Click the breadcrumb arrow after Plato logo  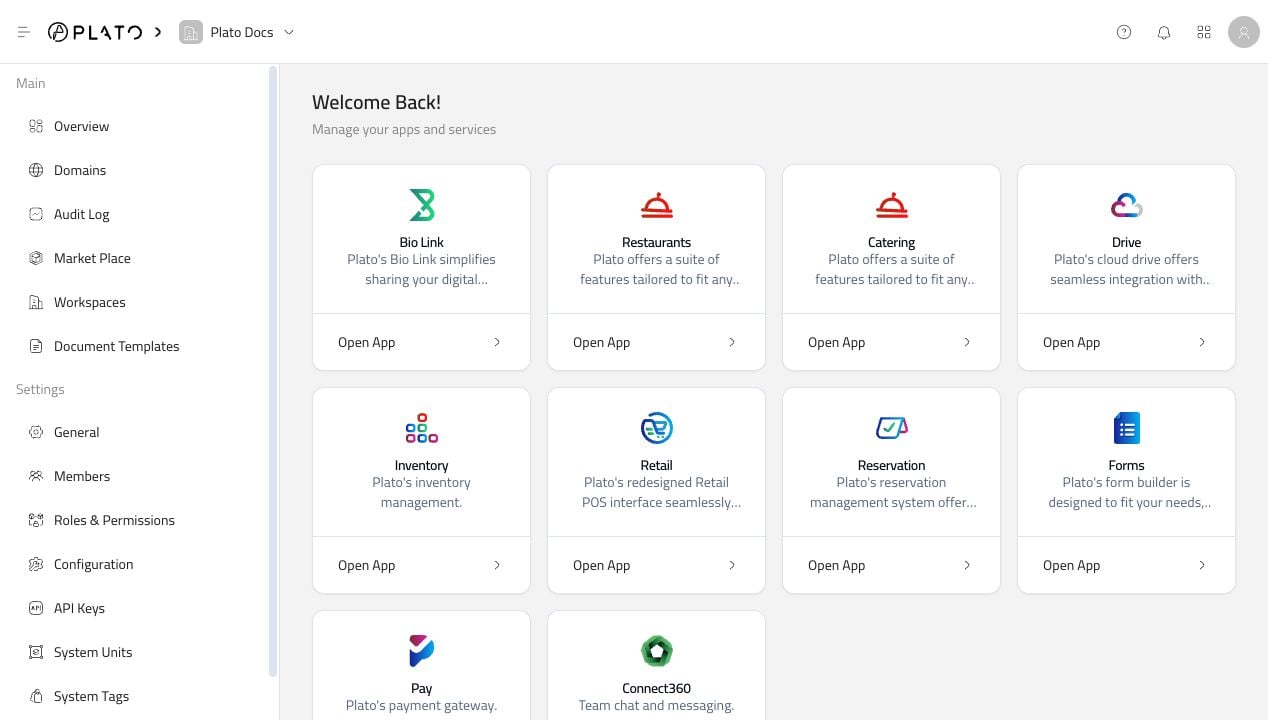tap(158, 32)
